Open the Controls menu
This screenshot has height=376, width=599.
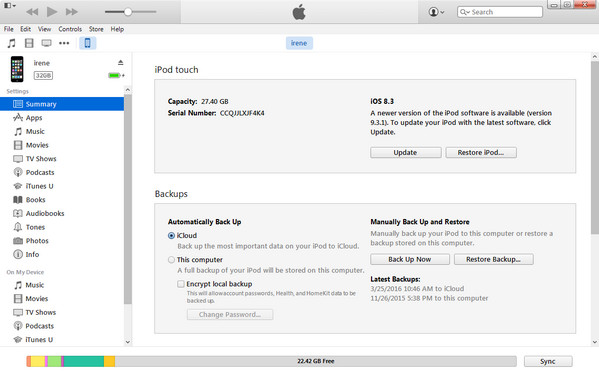(x=70, y=29)
